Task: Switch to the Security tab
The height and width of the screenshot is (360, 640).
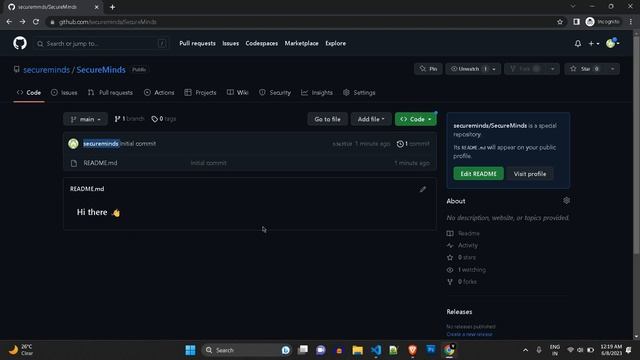Action: 275,93
